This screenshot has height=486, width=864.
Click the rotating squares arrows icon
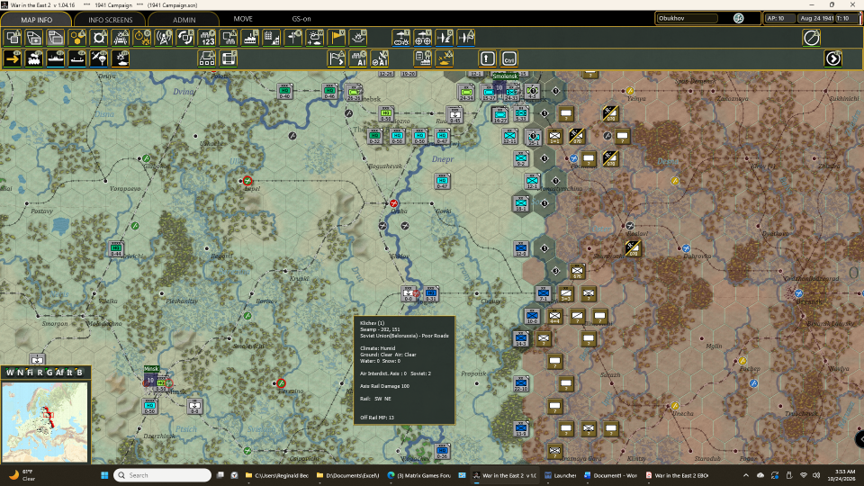tap(185, 37)
